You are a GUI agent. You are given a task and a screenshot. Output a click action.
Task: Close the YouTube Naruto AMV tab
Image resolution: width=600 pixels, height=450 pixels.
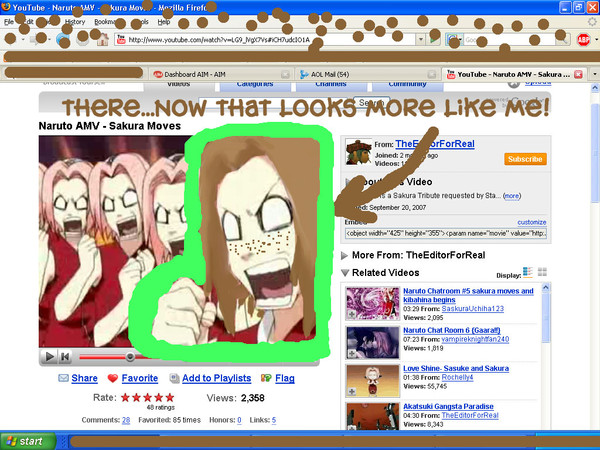tap(579, 74)
